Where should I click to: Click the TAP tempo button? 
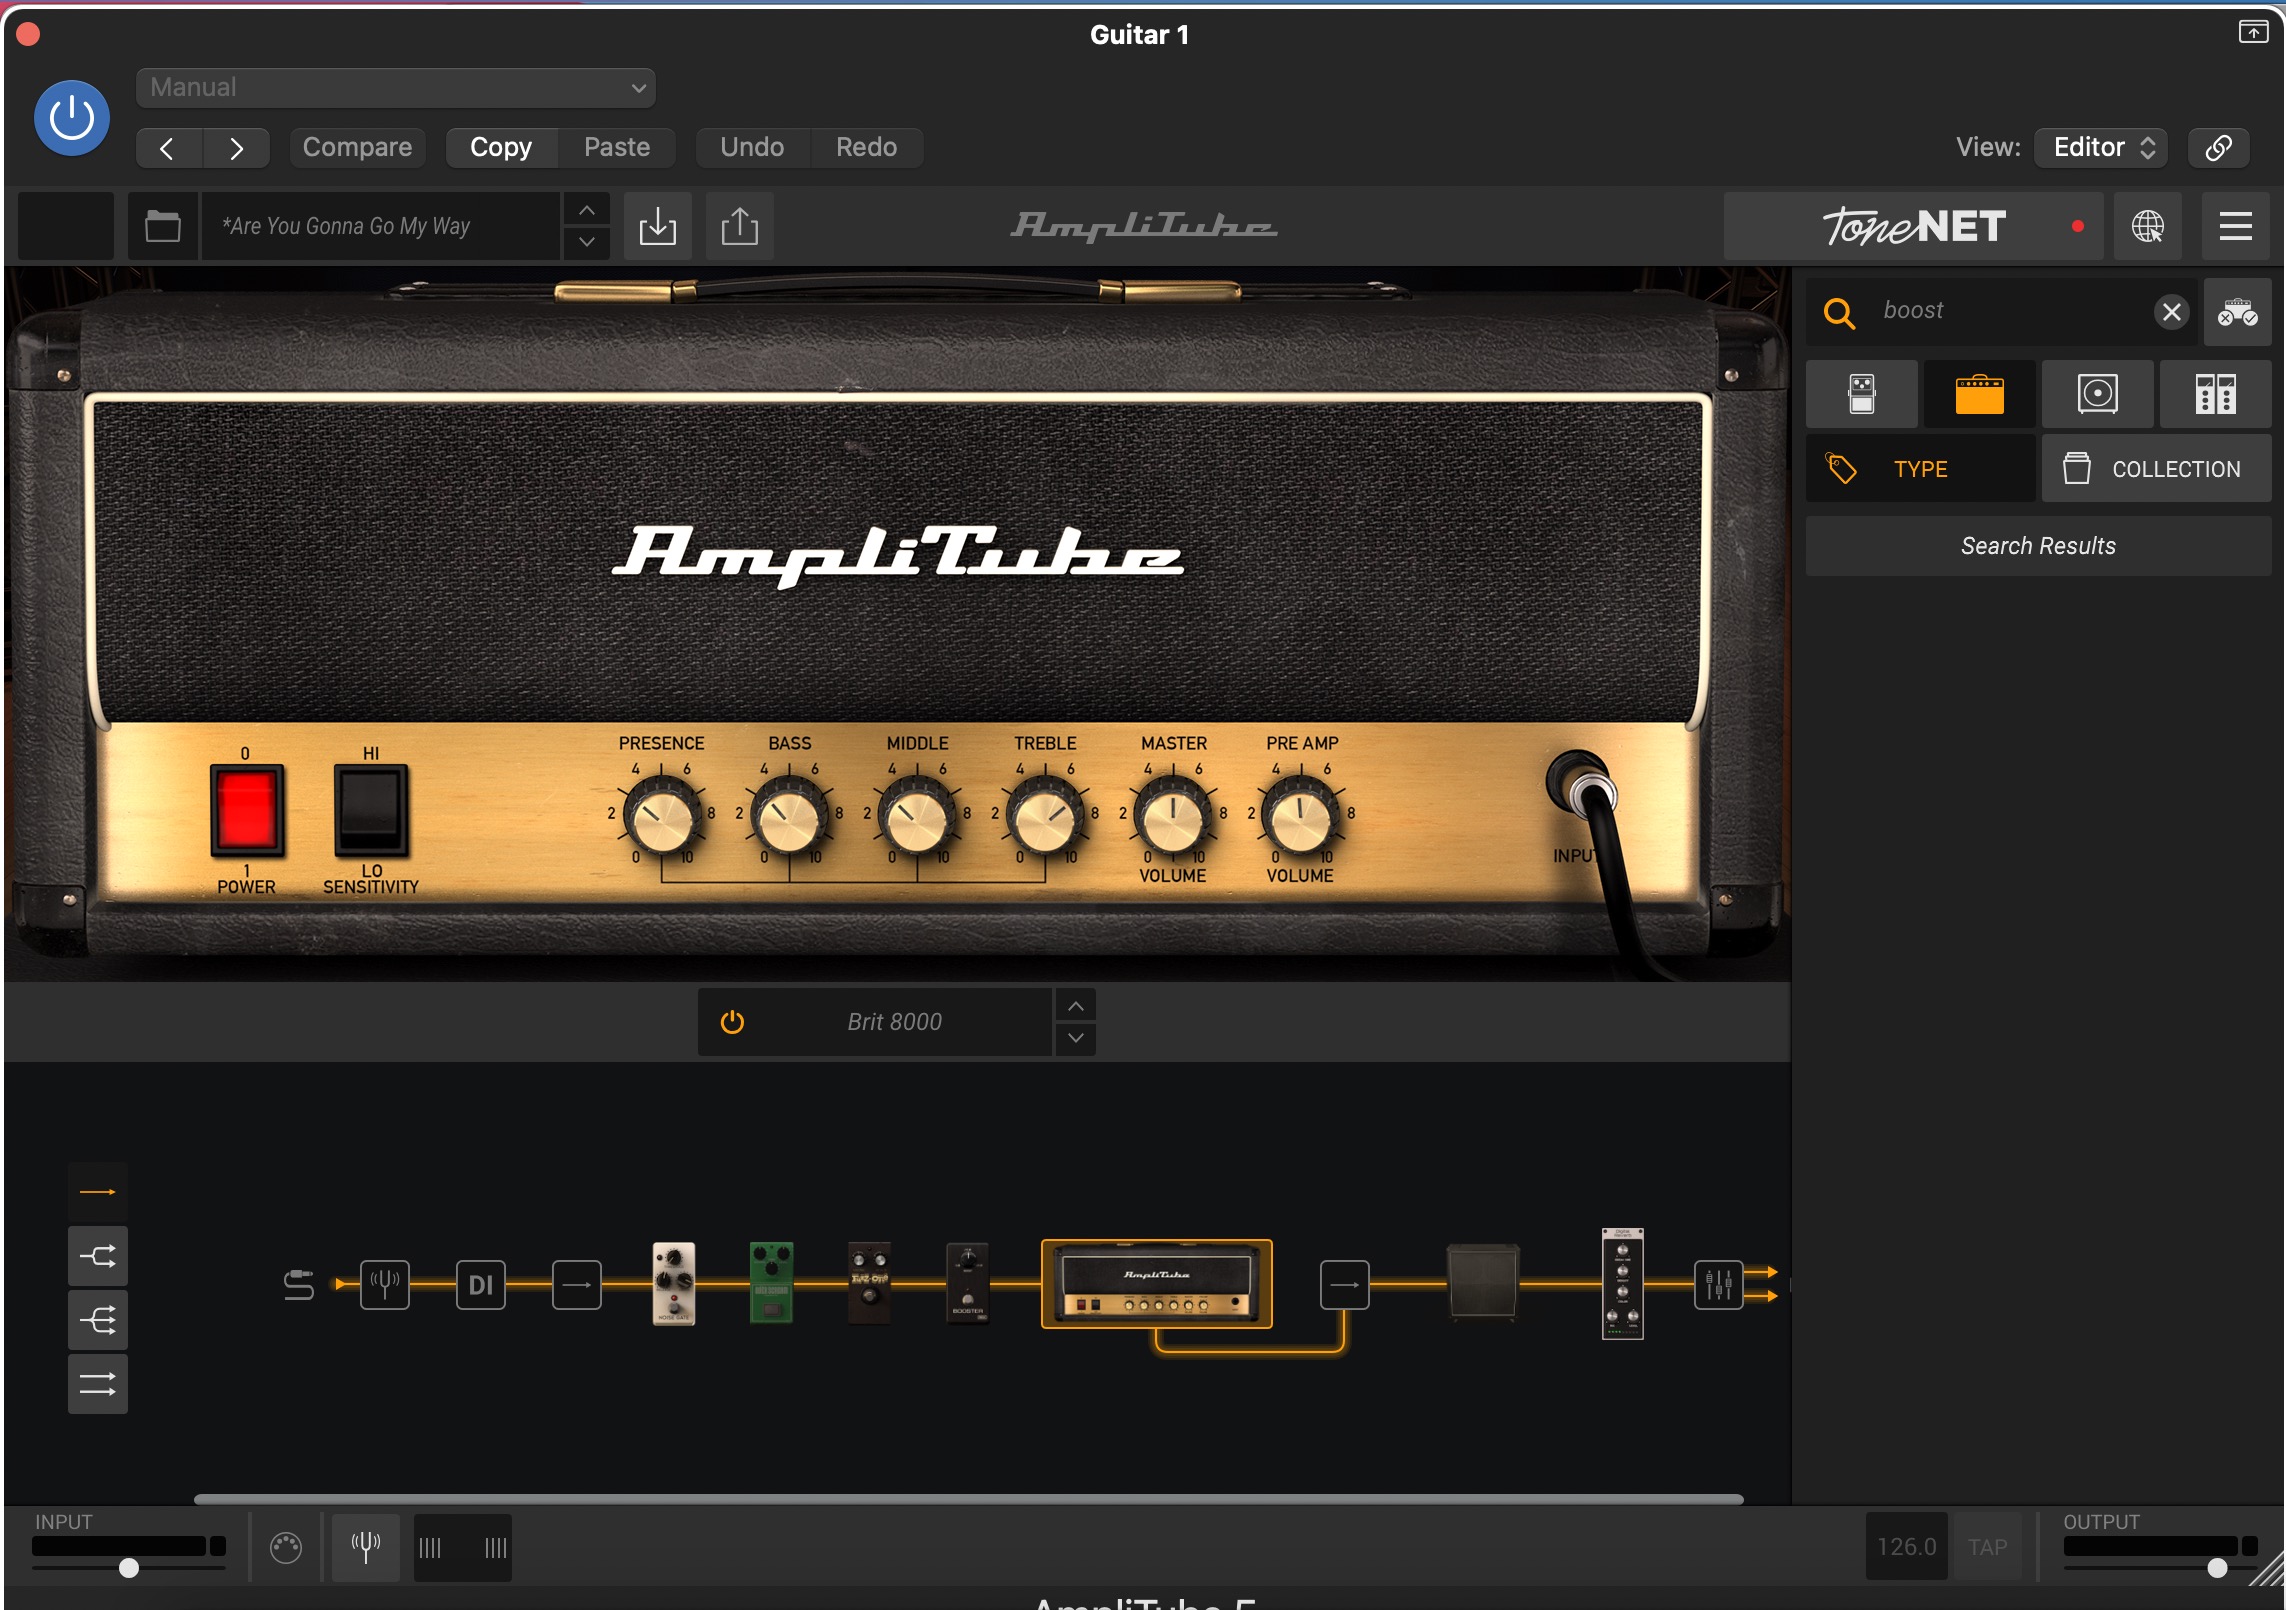[1987, 1548]
